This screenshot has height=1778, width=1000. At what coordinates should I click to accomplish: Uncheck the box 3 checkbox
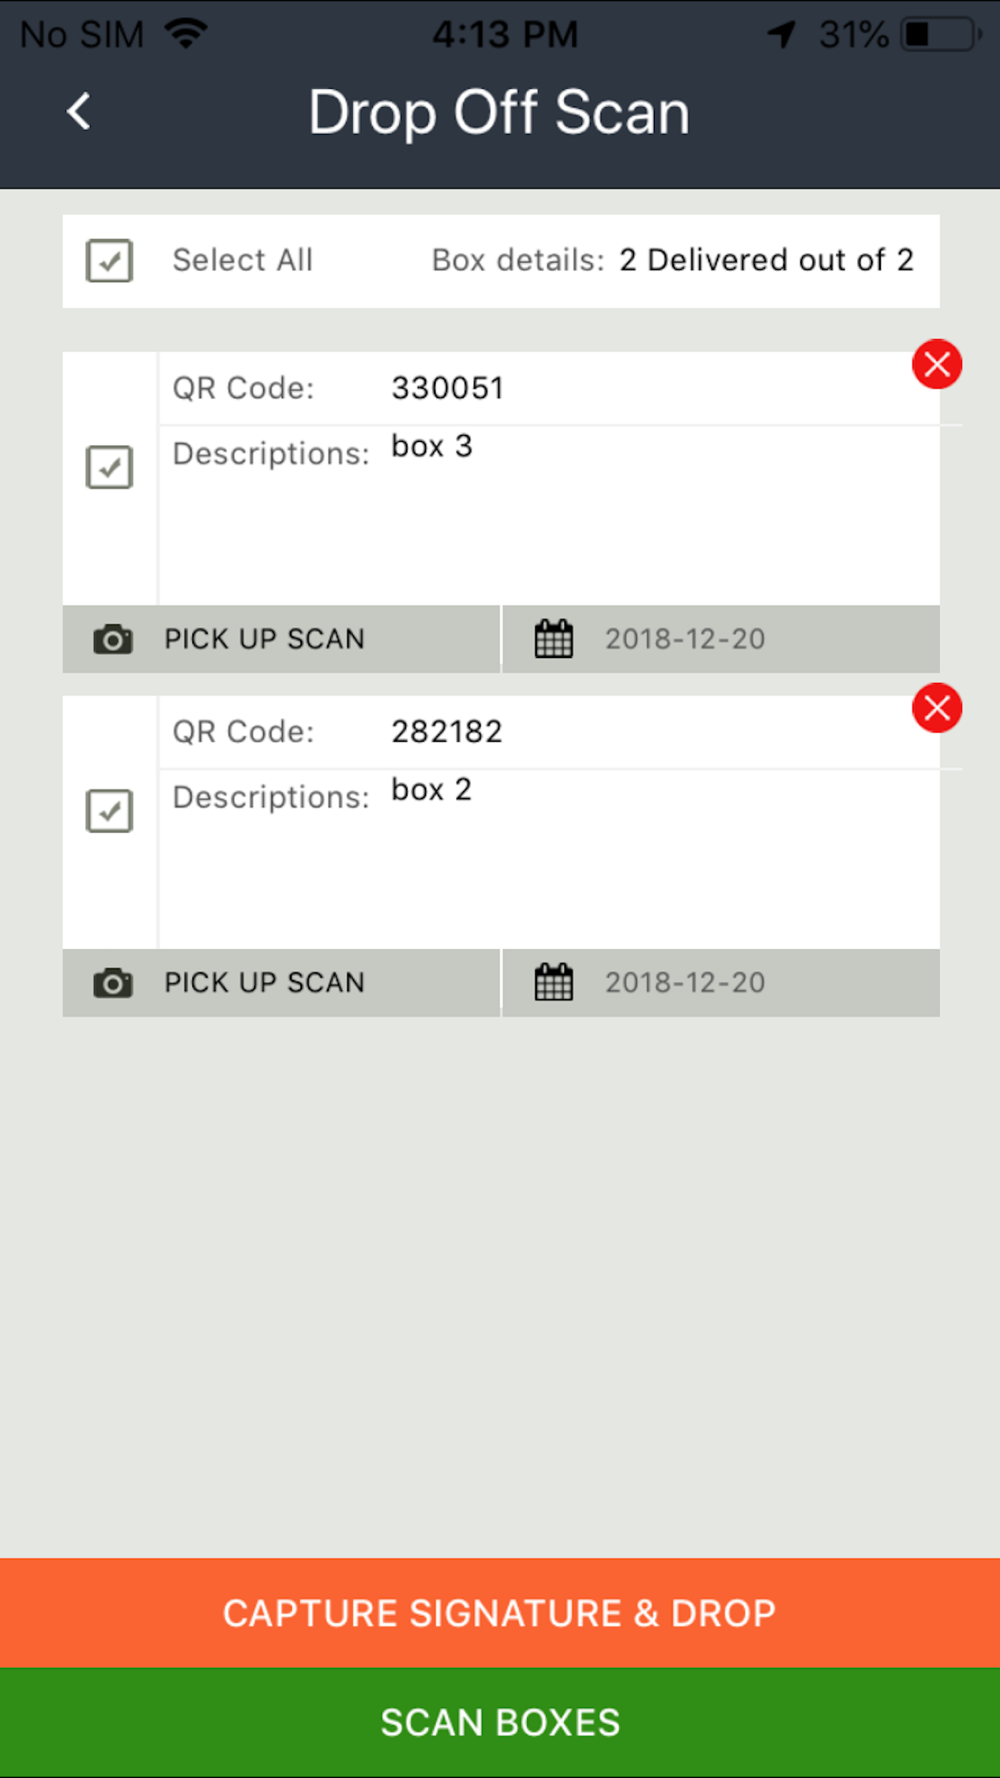click(x=110, y=467)
